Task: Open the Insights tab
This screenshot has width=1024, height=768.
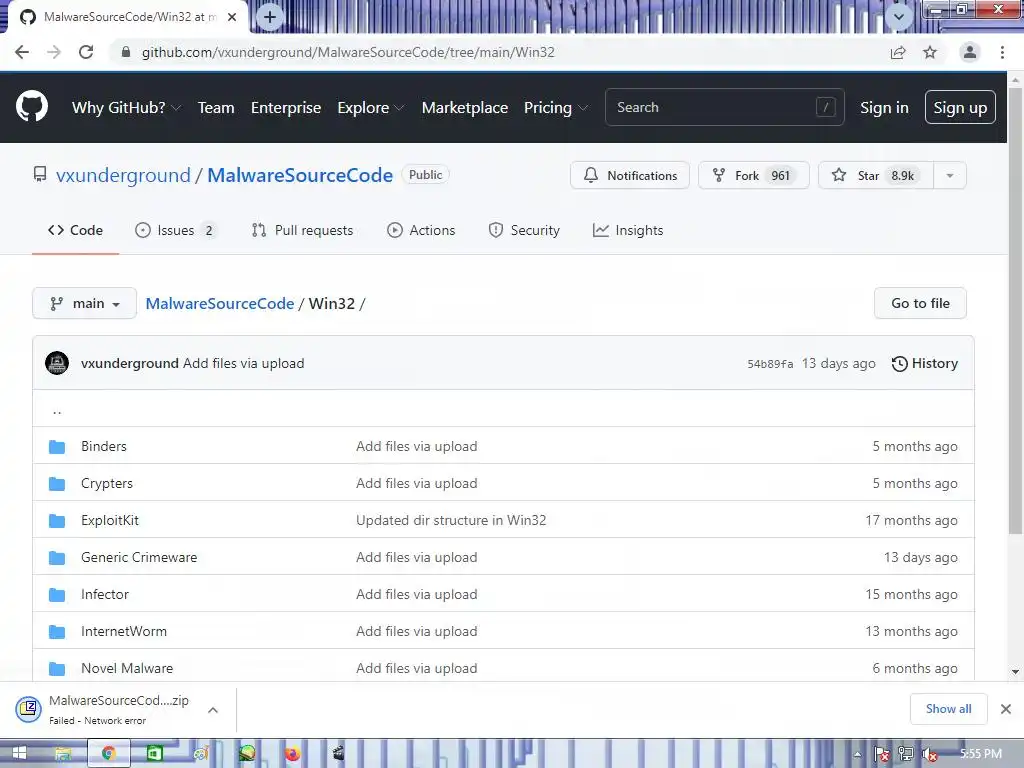Action: coord(628,231)
